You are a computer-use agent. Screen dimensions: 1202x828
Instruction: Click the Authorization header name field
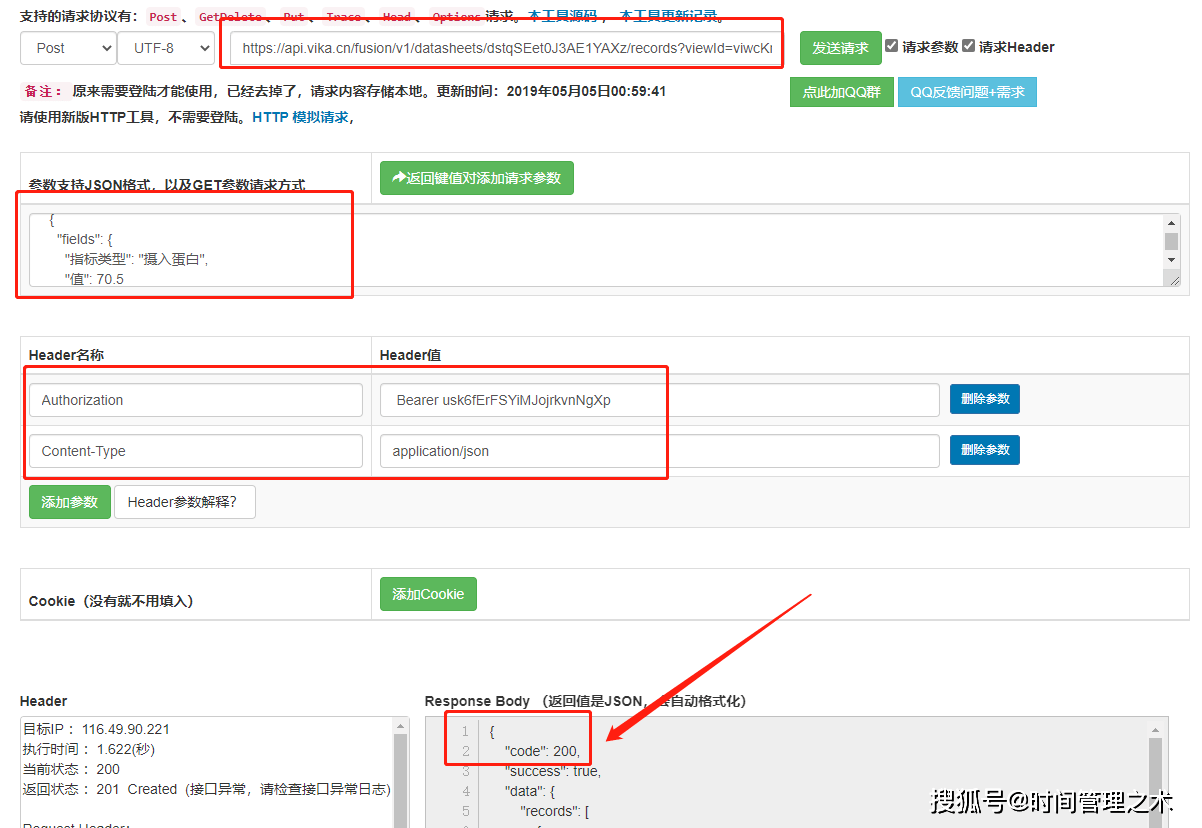click(x=195, y=400)
